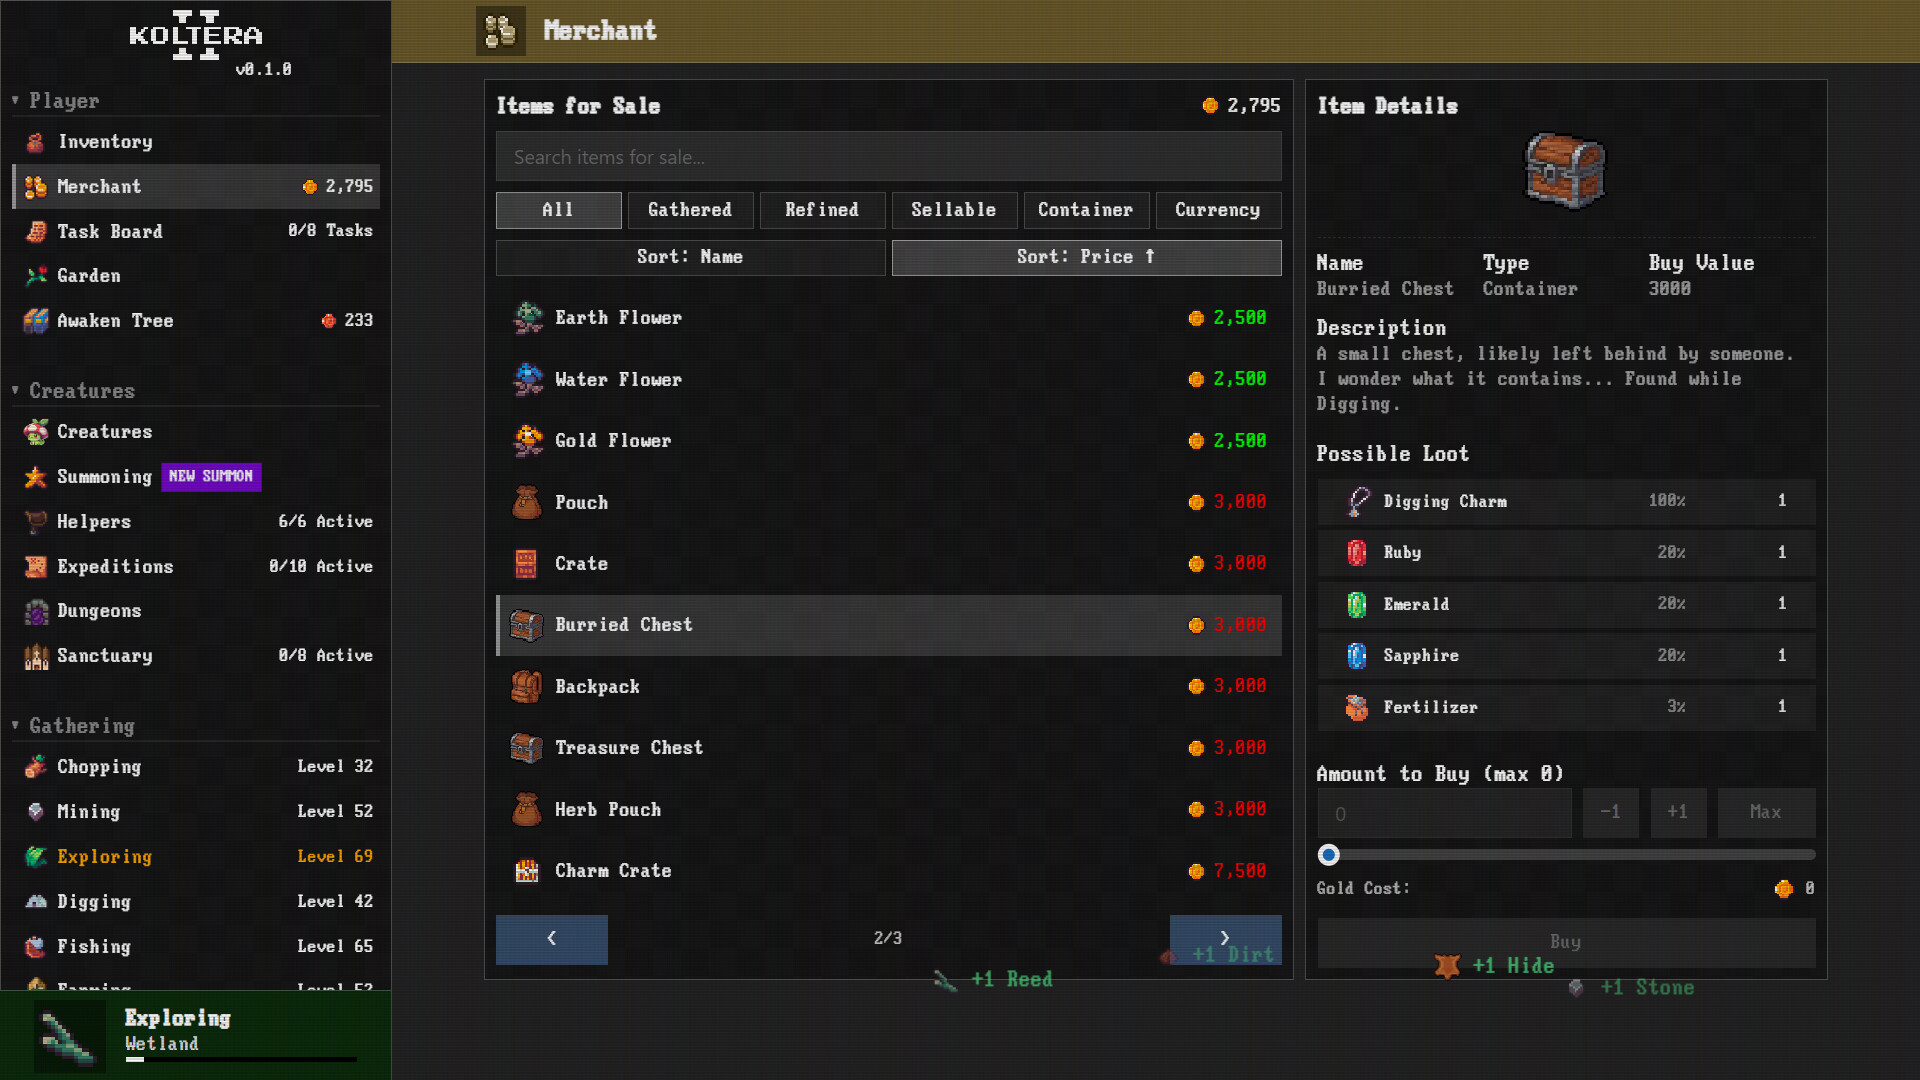
Task: Click the search items for sale field
Action: pyautogui.click(x=888, y=156)
